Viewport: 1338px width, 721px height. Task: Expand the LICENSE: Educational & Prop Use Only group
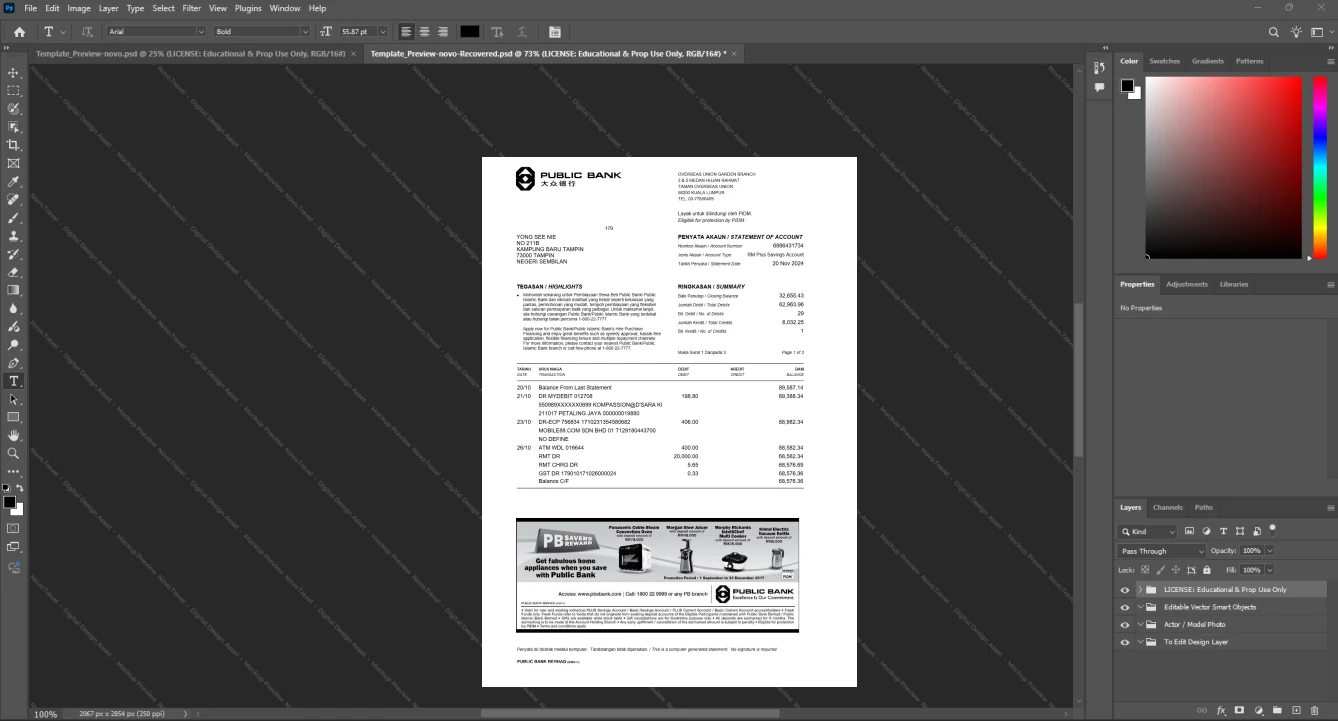pyautogui.click(x=1140, y=590)
